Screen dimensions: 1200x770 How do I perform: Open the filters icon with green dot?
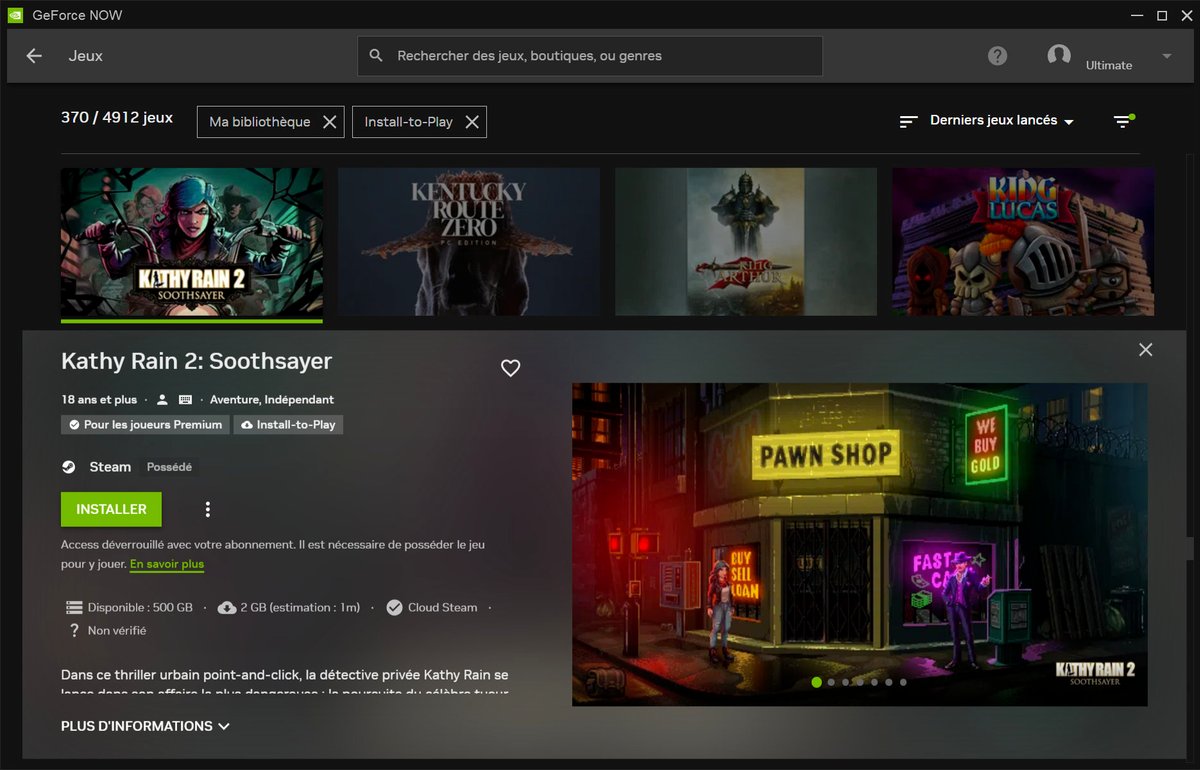point(1122,120)
